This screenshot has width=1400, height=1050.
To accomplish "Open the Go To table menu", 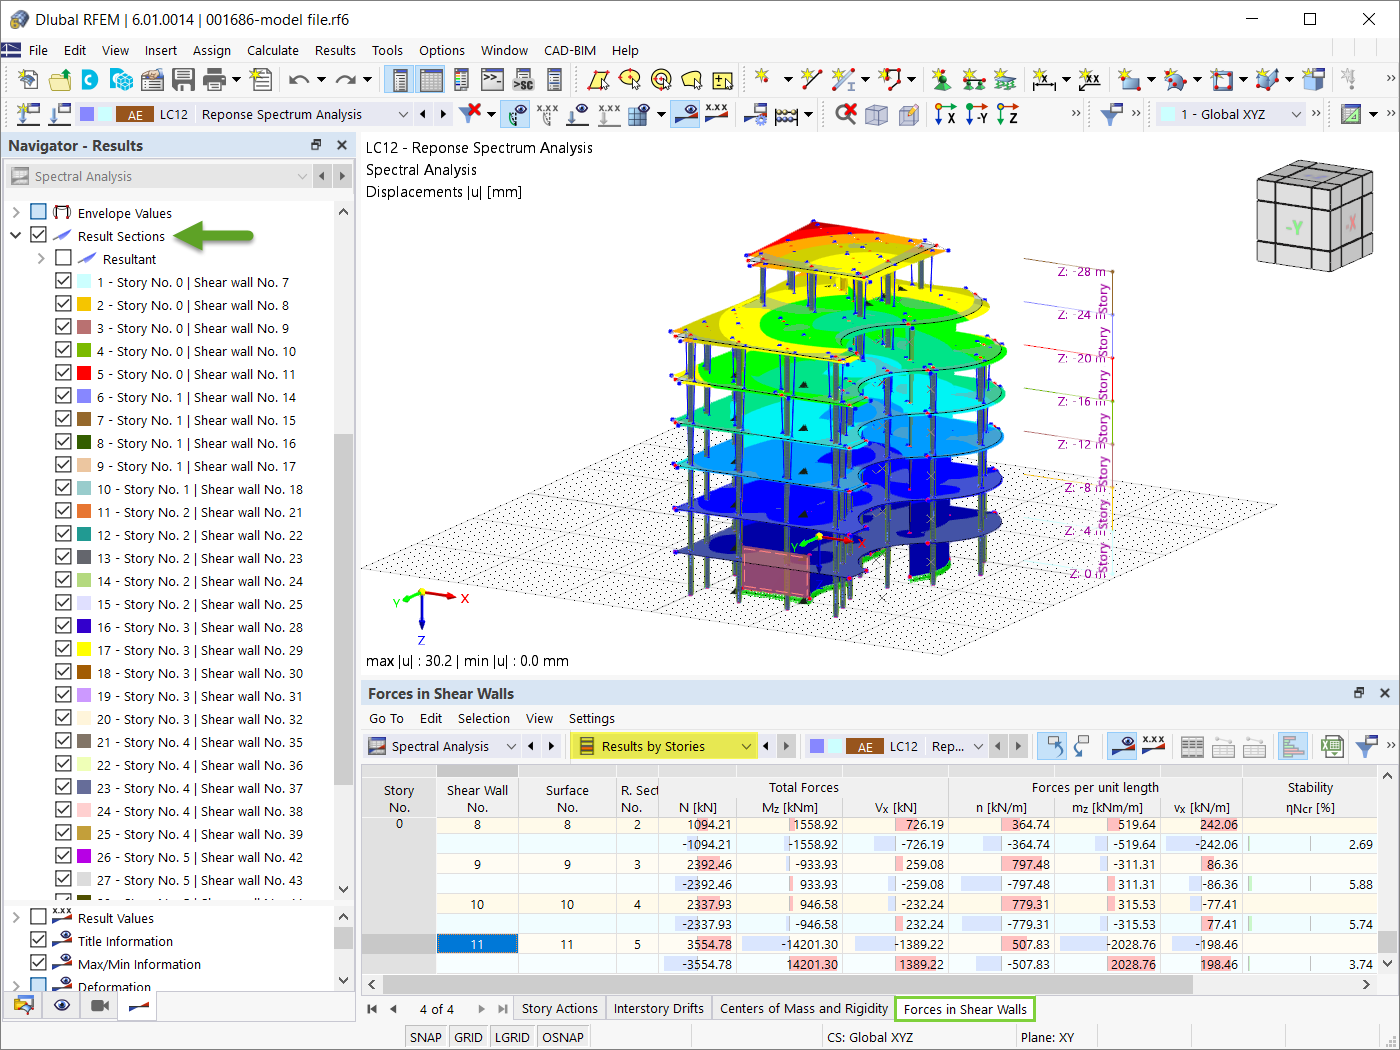I will point(386,718).
